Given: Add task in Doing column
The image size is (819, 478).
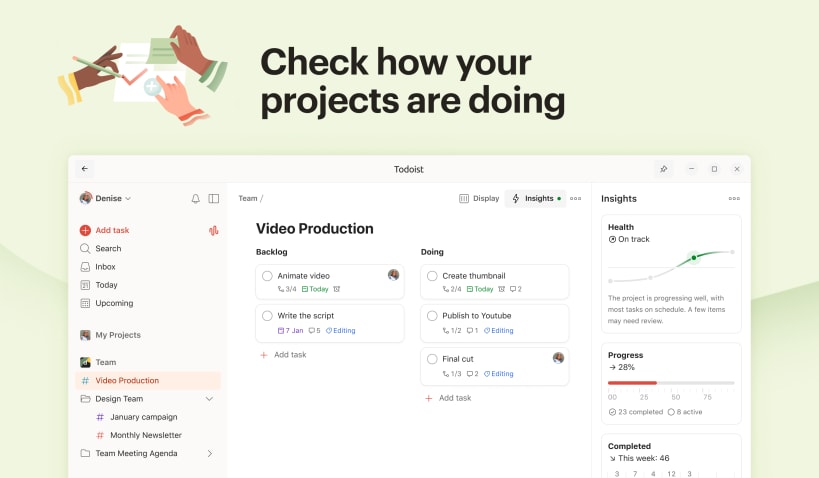Looking at the screenshot, I should (448, 398).
